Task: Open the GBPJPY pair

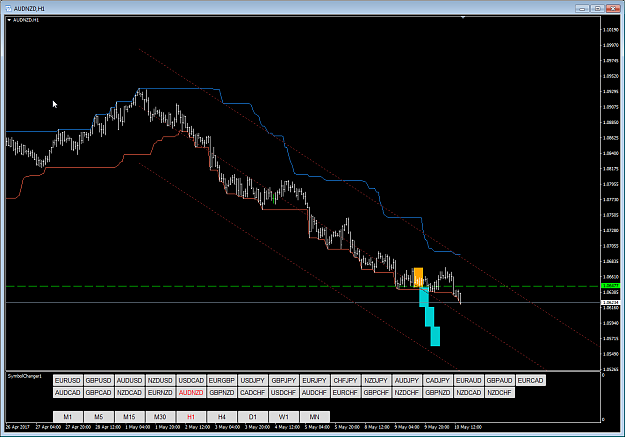Action: (x=283, y=380)
